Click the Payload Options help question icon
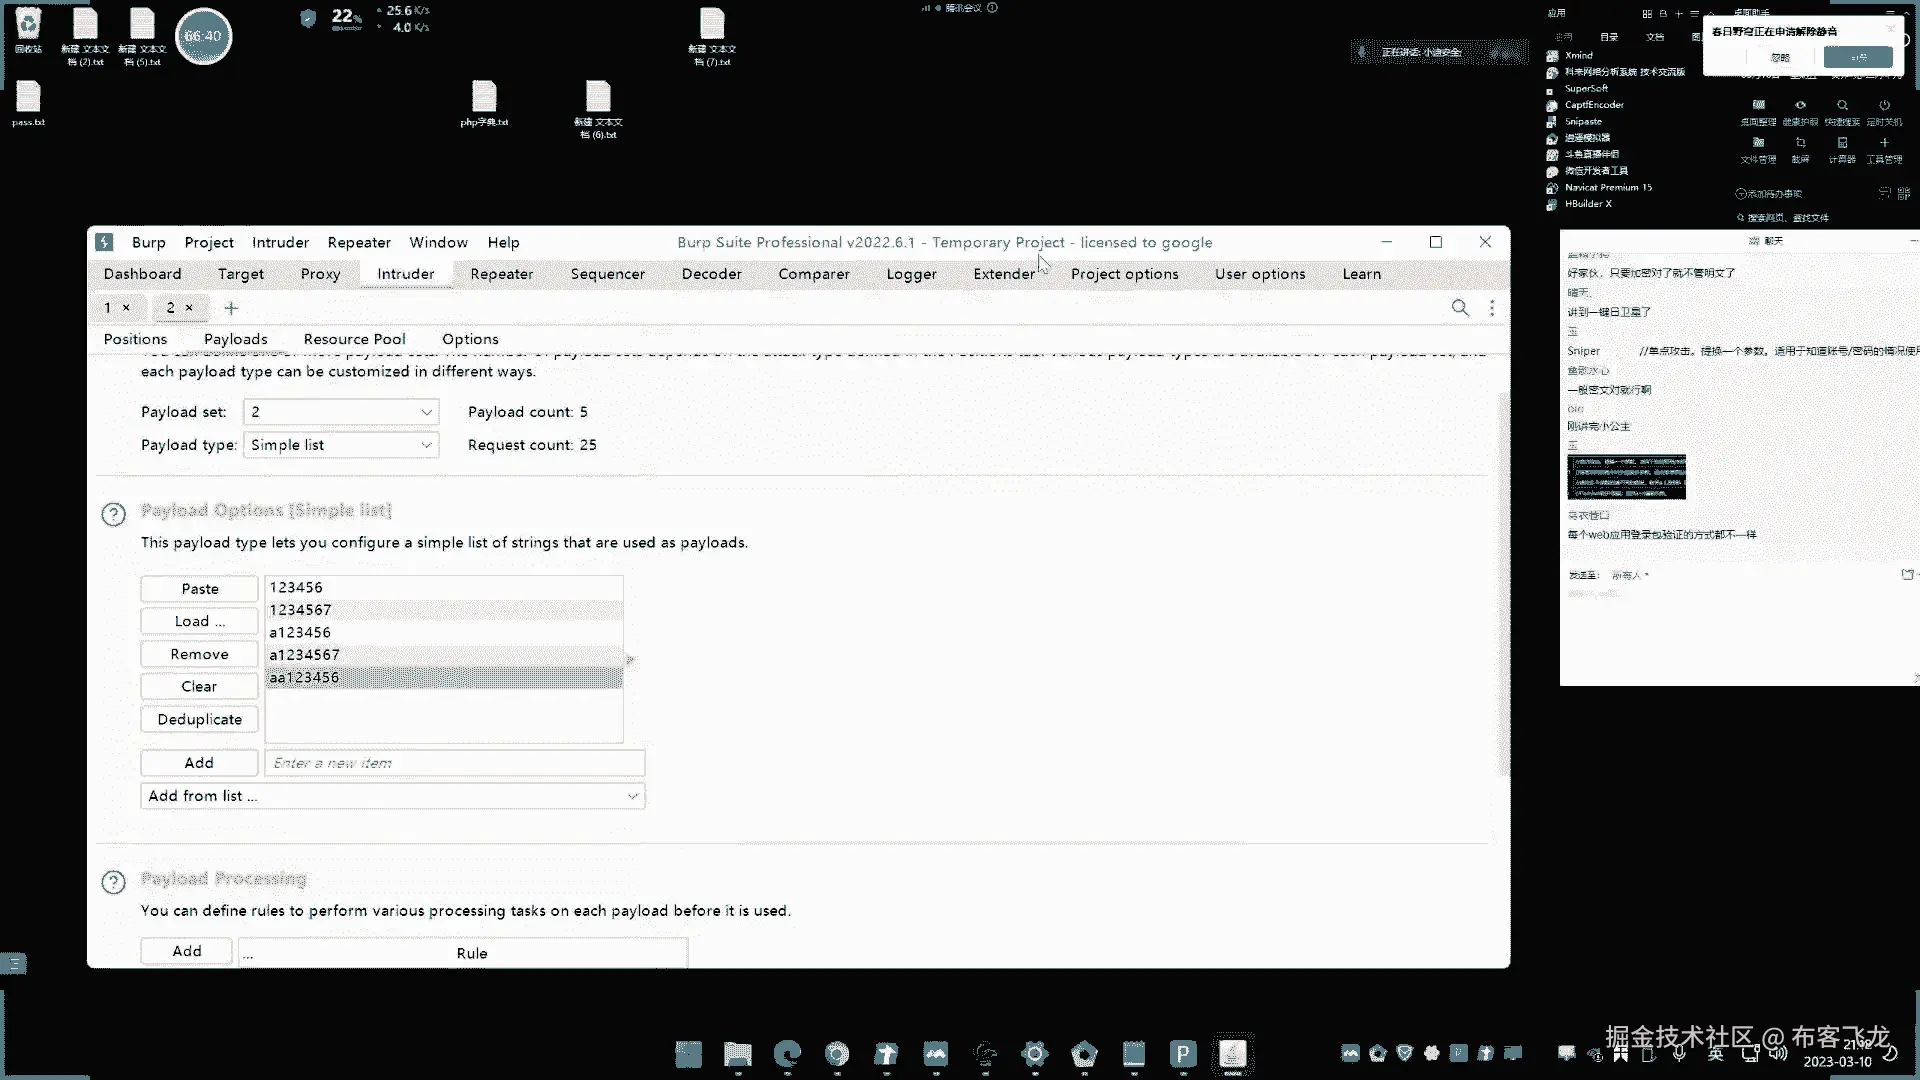The image size is (1920, 1080). point(114,514)
